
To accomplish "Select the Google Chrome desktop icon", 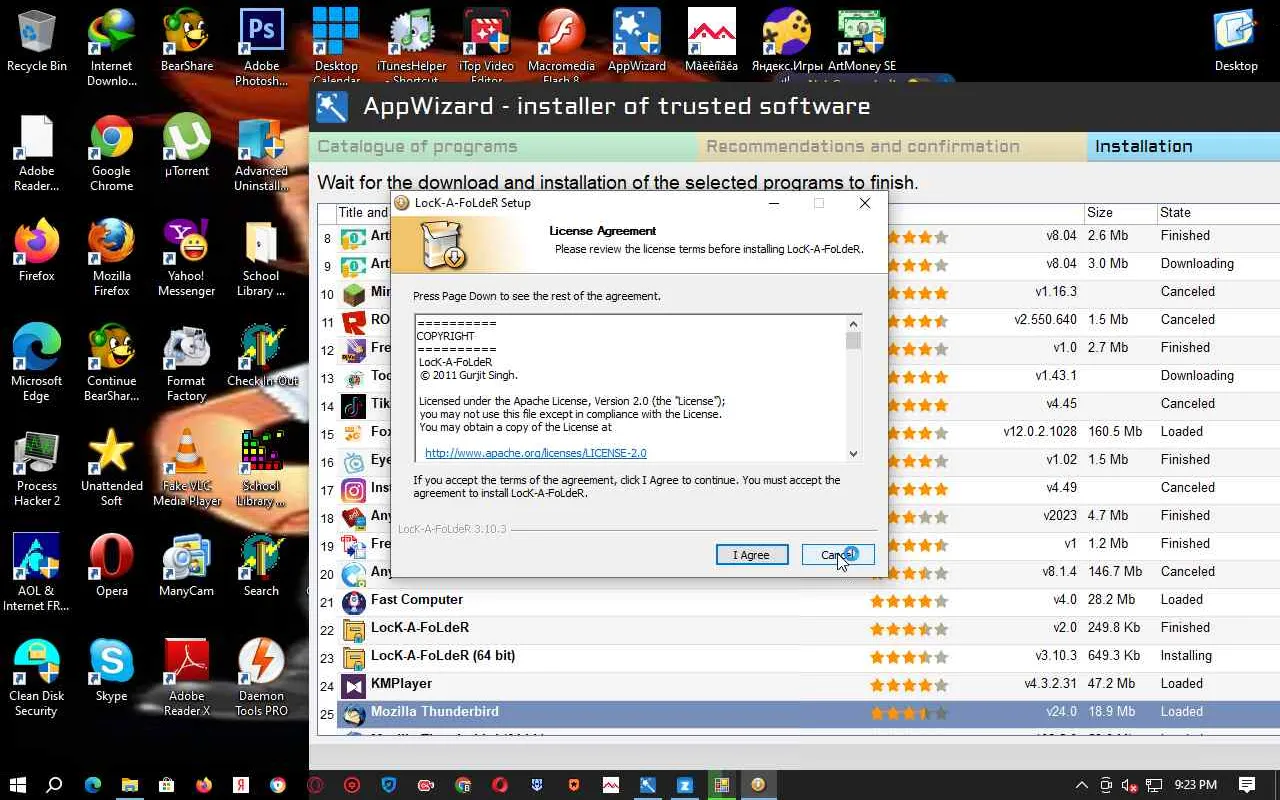I will click(x=111, y=153).
